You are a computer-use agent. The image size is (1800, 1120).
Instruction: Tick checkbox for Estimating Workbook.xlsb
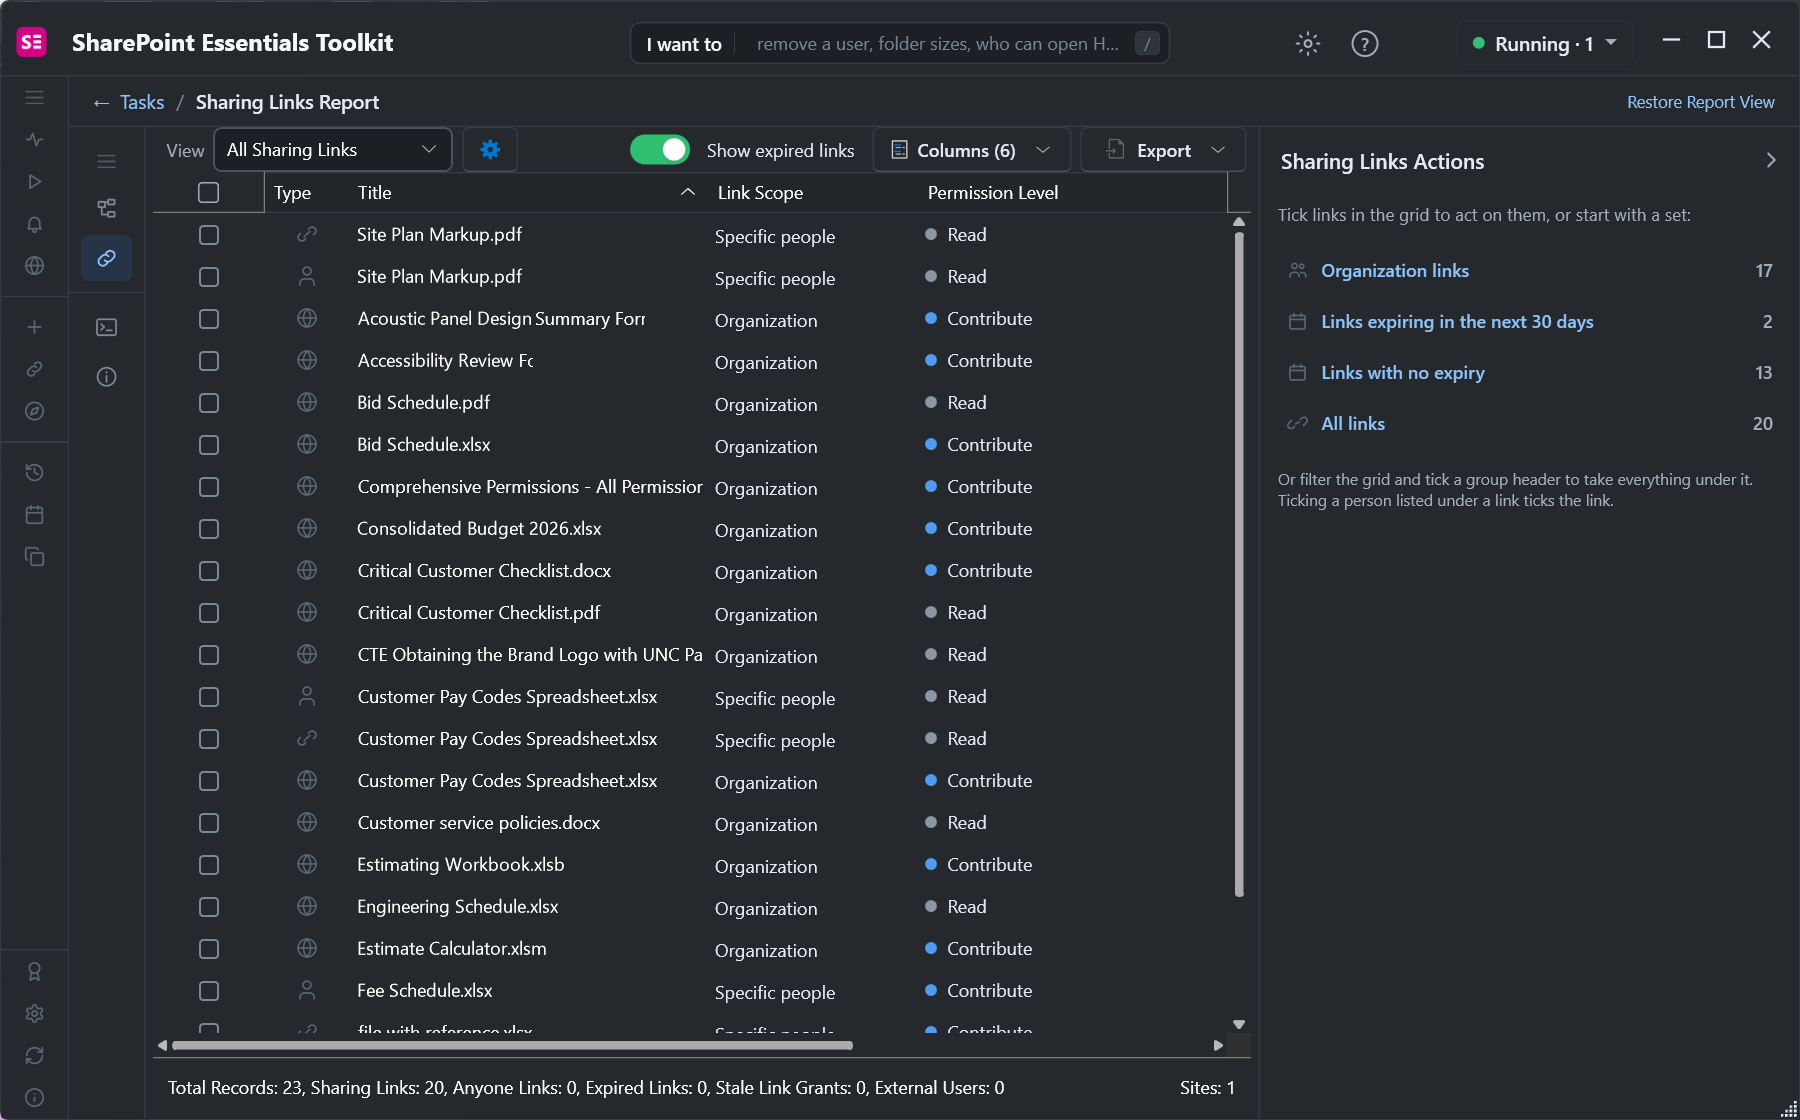coord(208,865)
